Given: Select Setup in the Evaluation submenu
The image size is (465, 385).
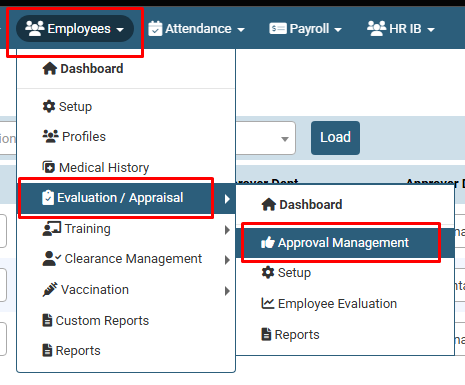Looking at the screenshot, I should (x=345, y=273).
